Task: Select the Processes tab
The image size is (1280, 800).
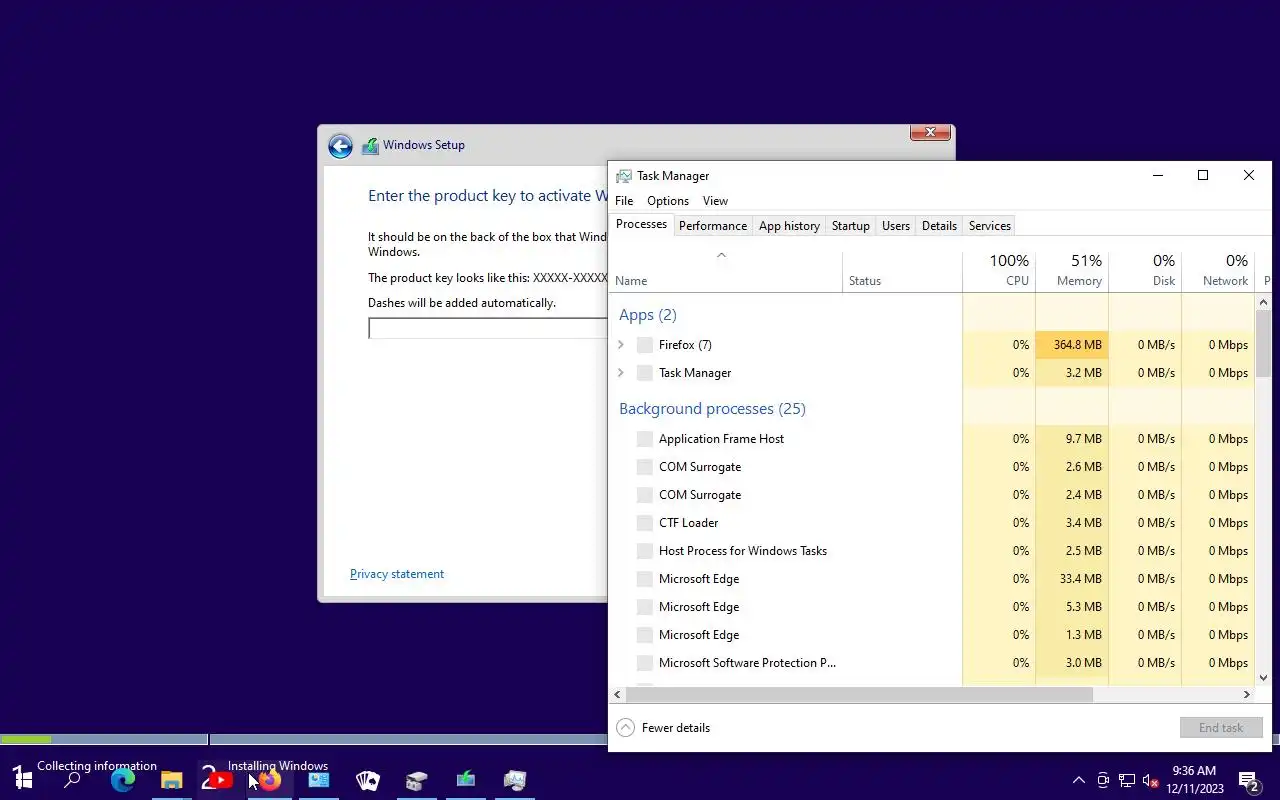Action: [641, 224]
